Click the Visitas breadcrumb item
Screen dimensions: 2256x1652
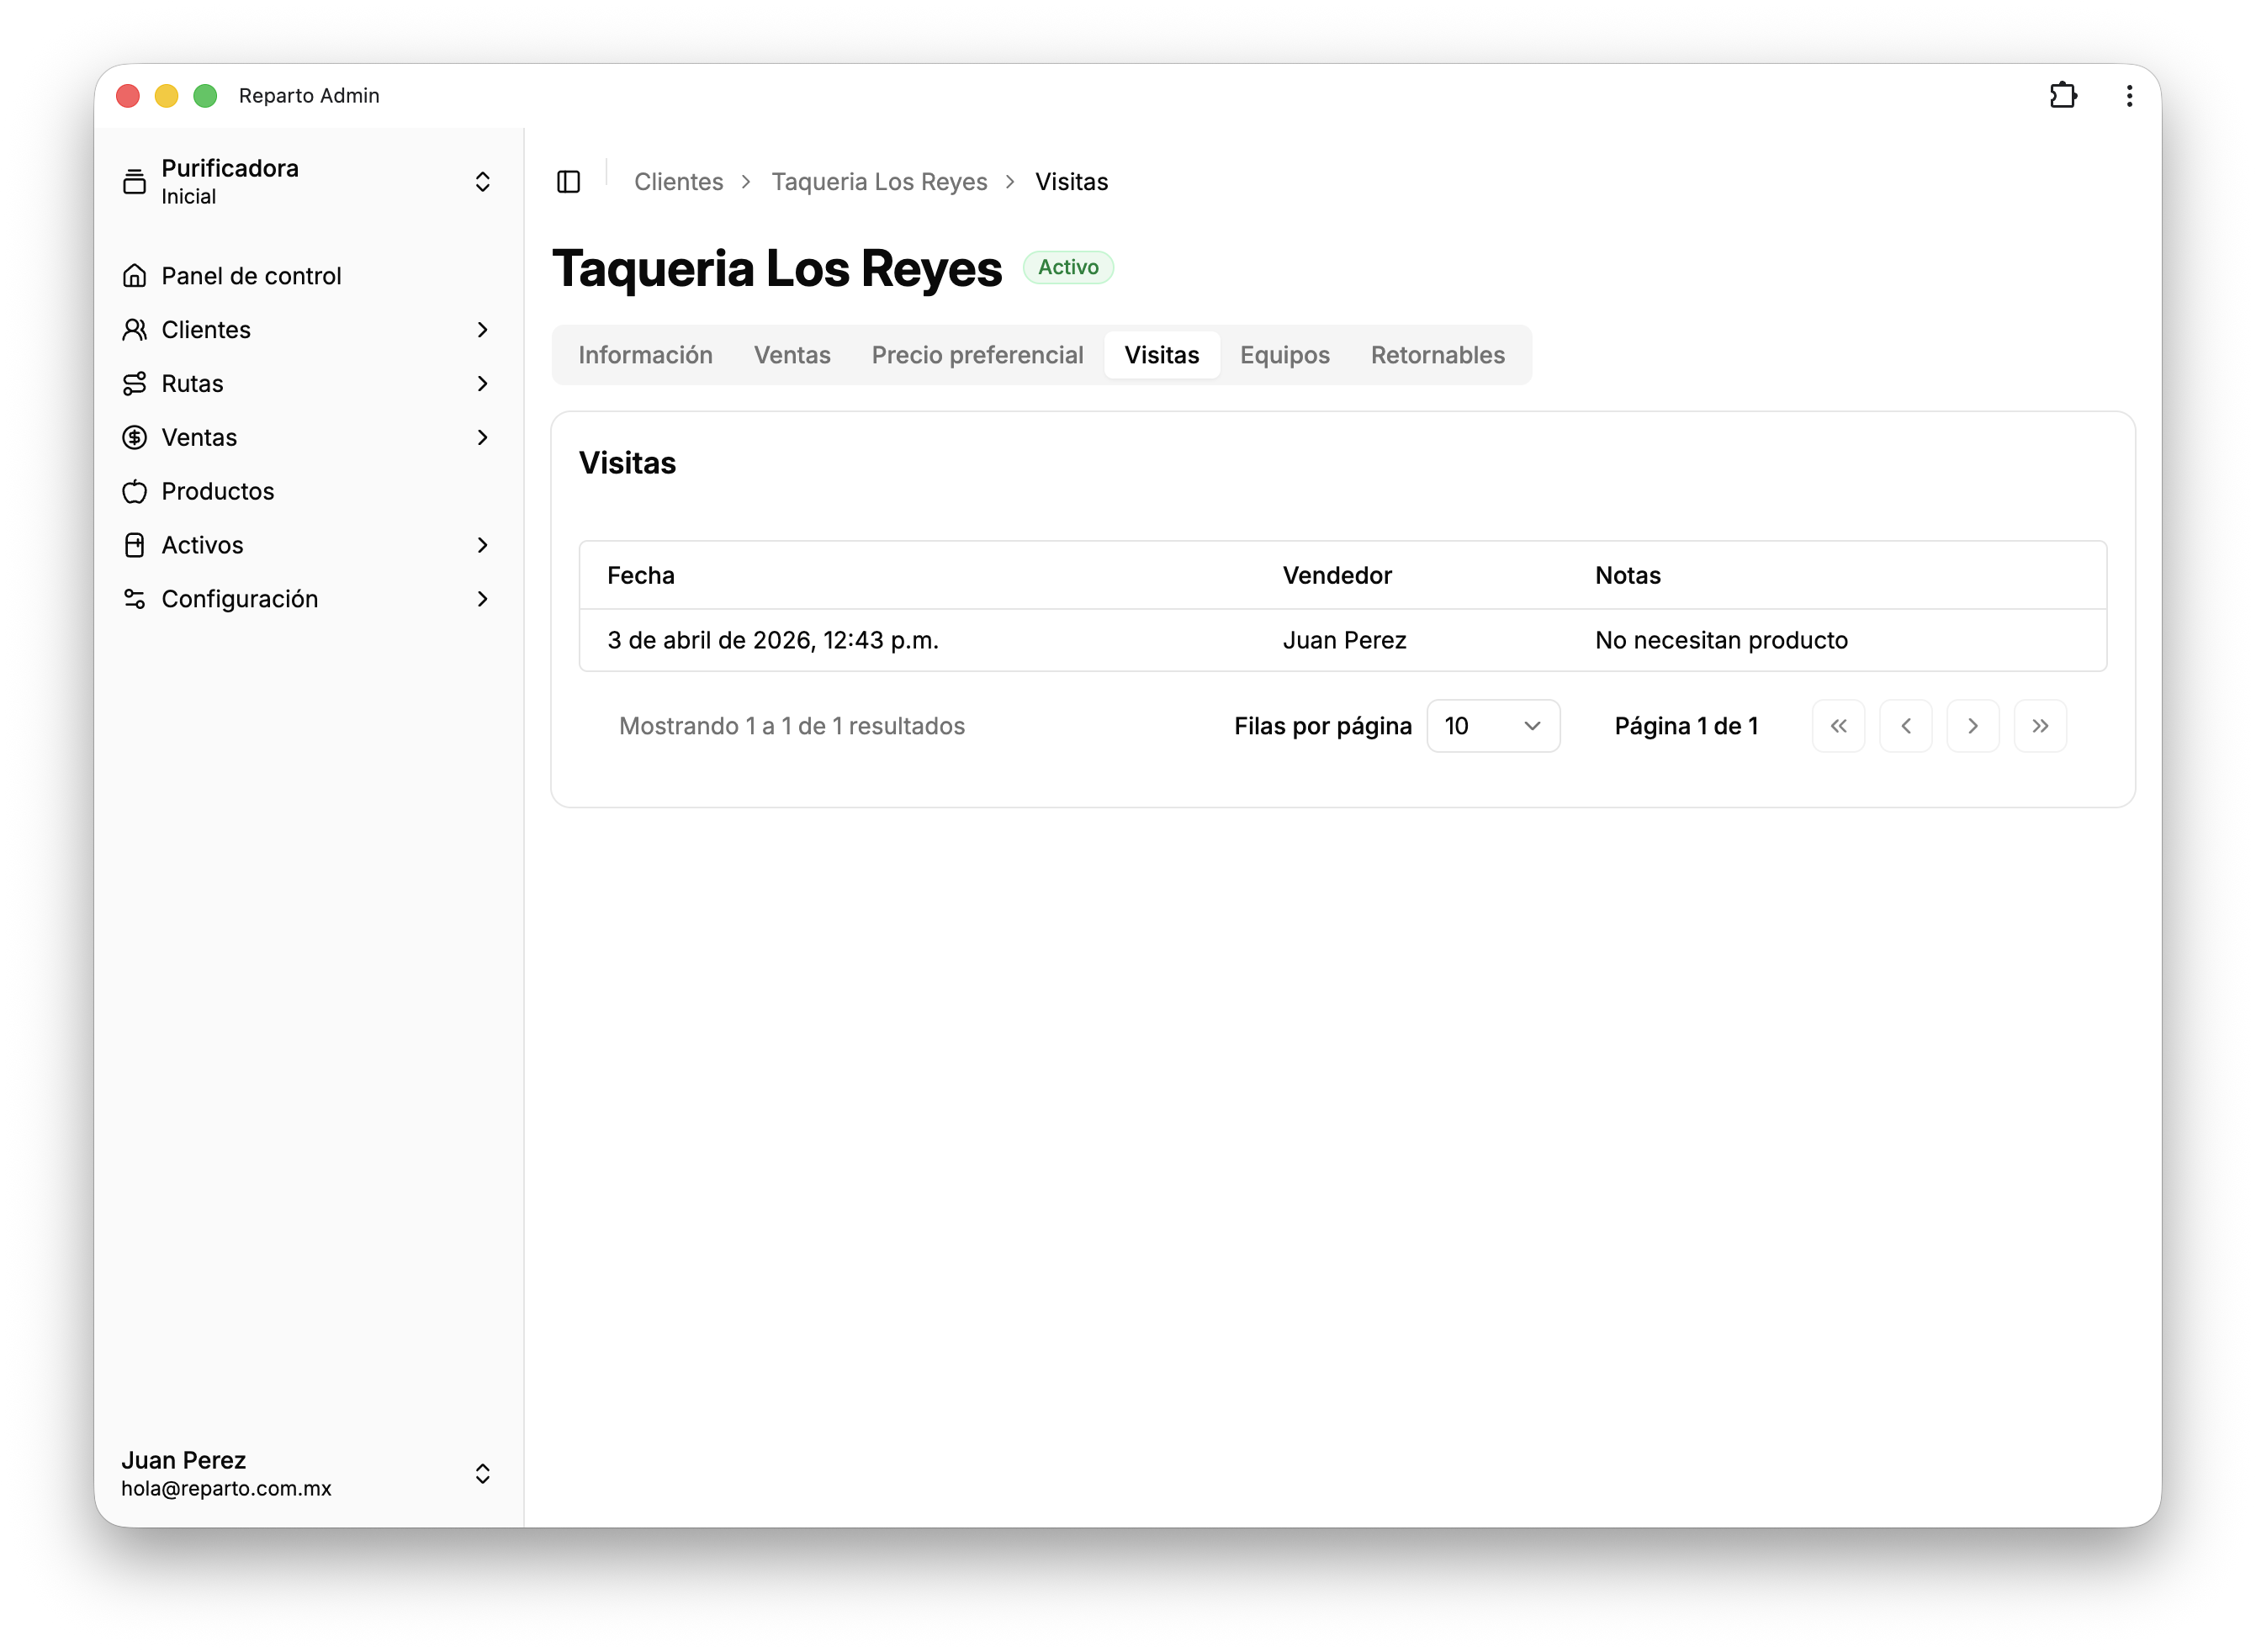pos(1071,182)
